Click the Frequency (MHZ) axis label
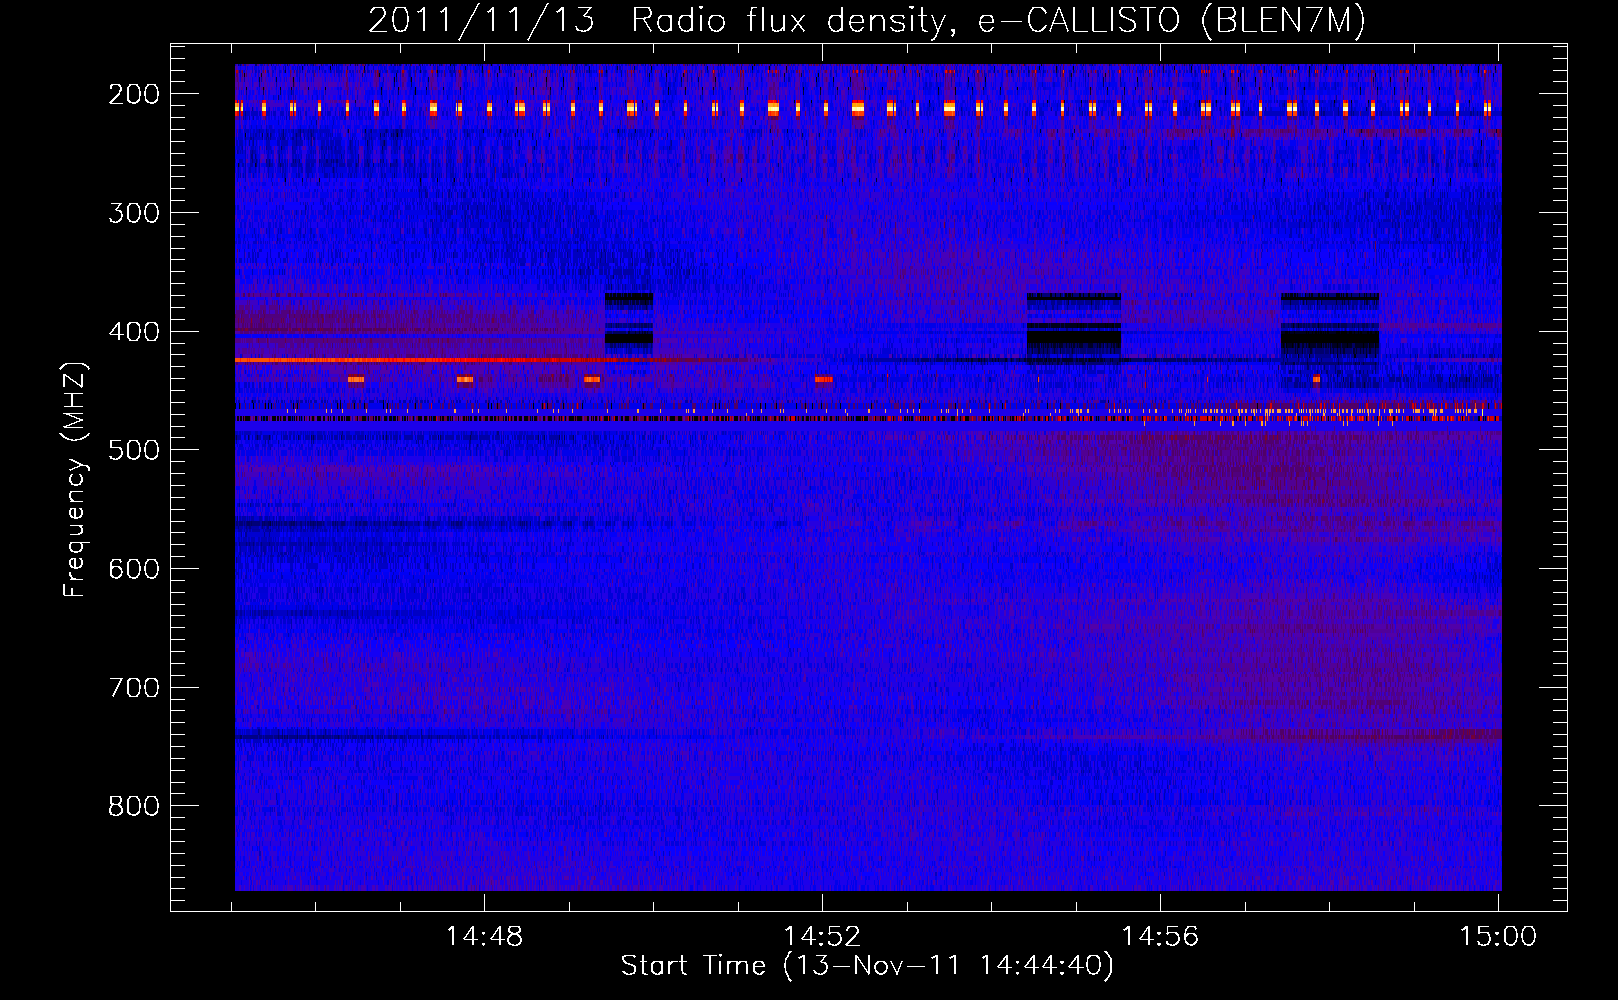The image size is (1618, 1000). [74, 480]
